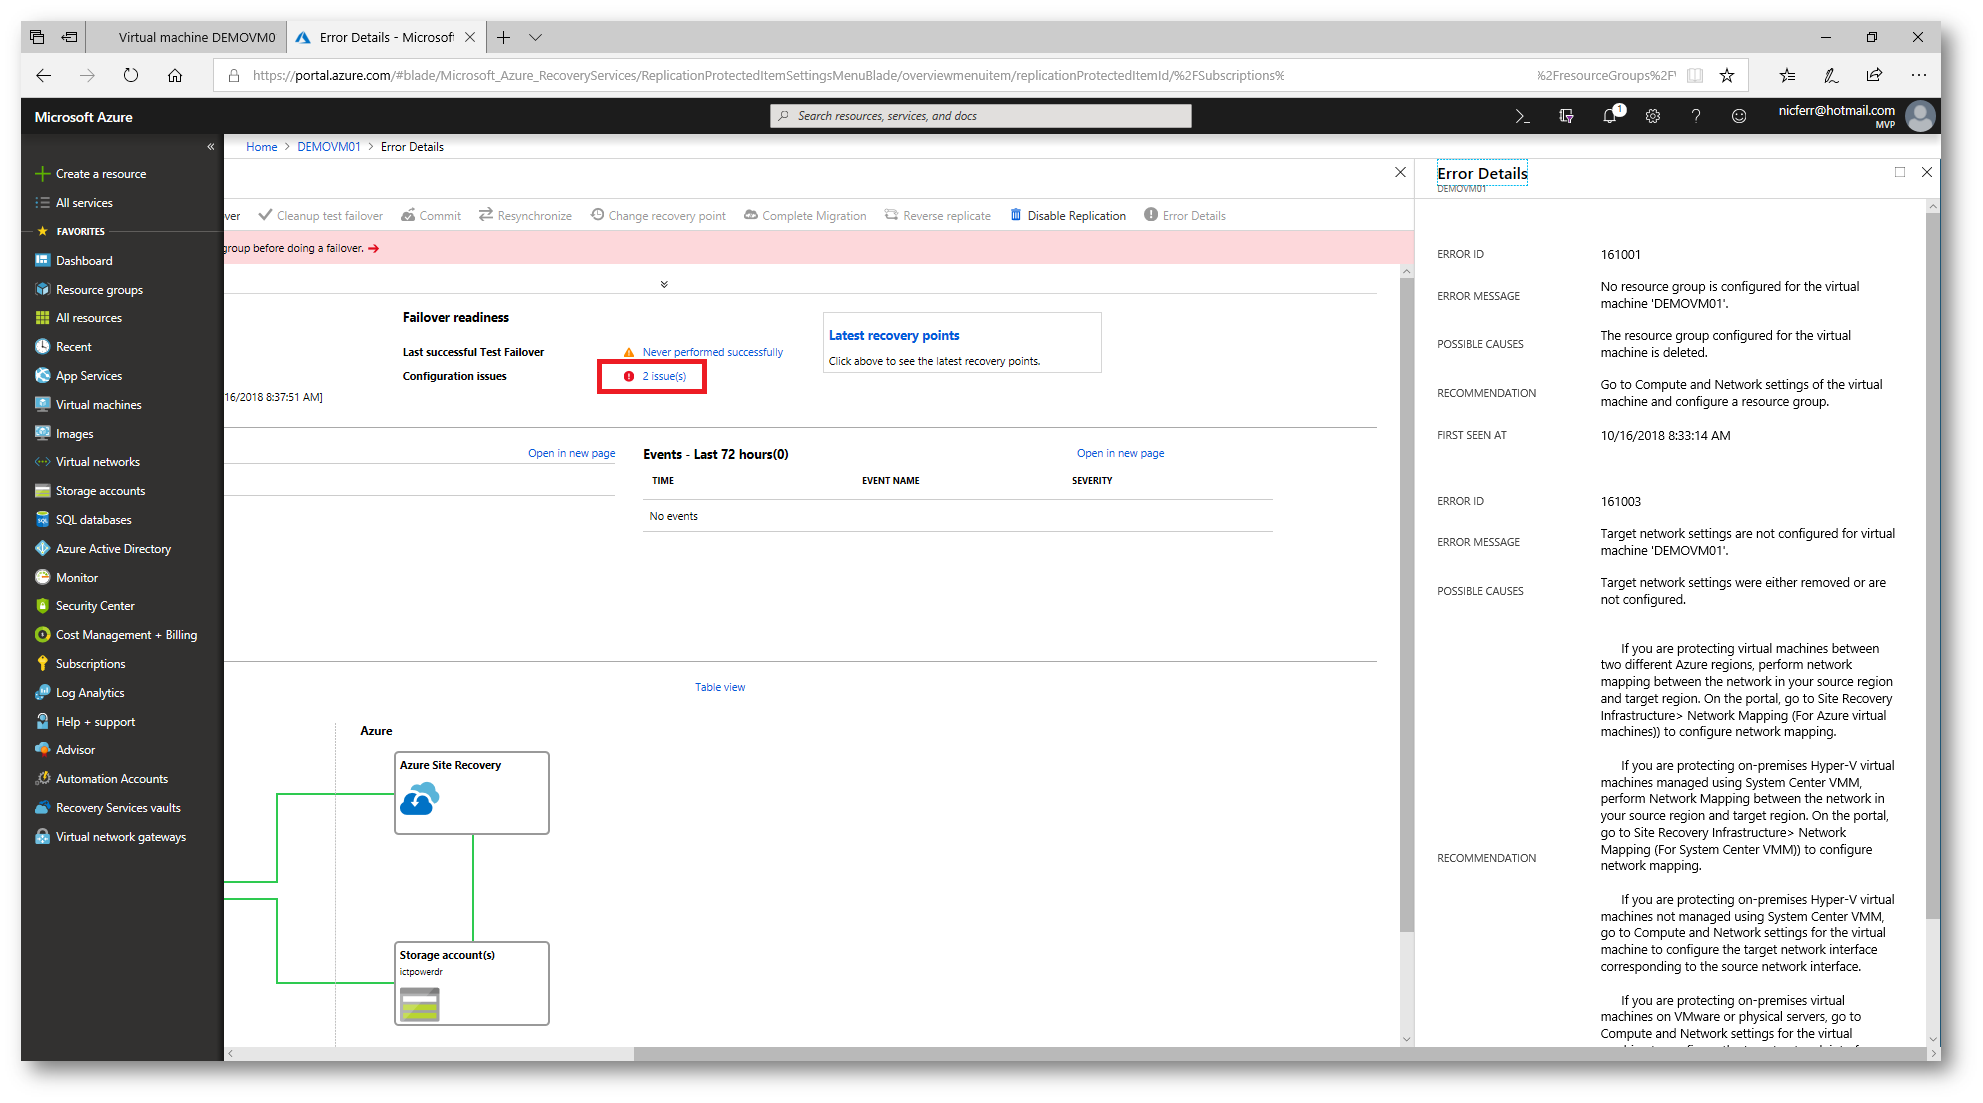This screenshot has width=1983, height=1103.
Task: Maximize the Error Details blade
Action: (1900, 173)
